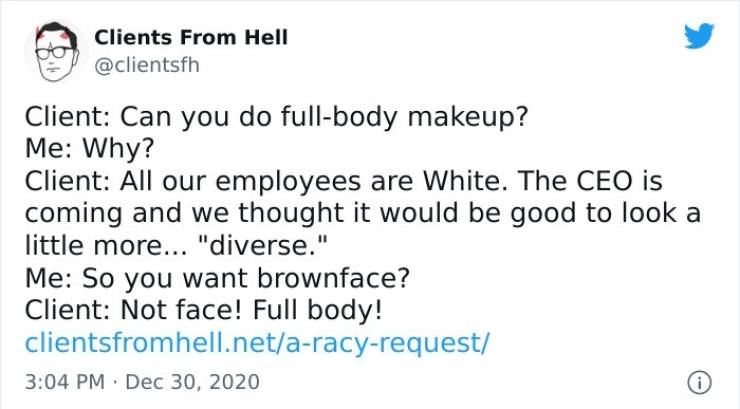Viewport: 740px width, 409px height.
Task: Open the Clients From Hell profile name
Action: [x=191, y=37]
